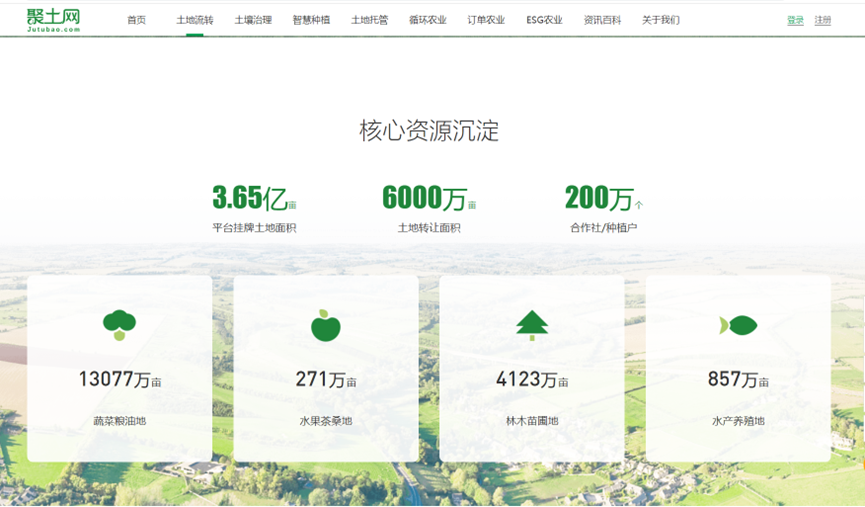Open the 资讯百科 menu item
This screenshot has width=865, height=507.
coord(602,20)
